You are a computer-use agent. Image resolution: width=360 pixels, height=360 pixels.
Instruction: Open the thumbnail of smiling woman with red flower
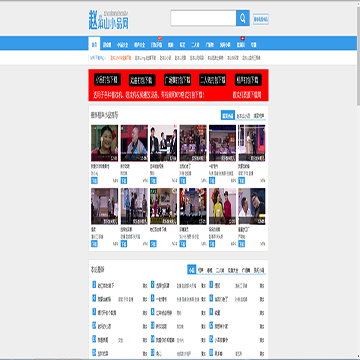tap(104, 143)
